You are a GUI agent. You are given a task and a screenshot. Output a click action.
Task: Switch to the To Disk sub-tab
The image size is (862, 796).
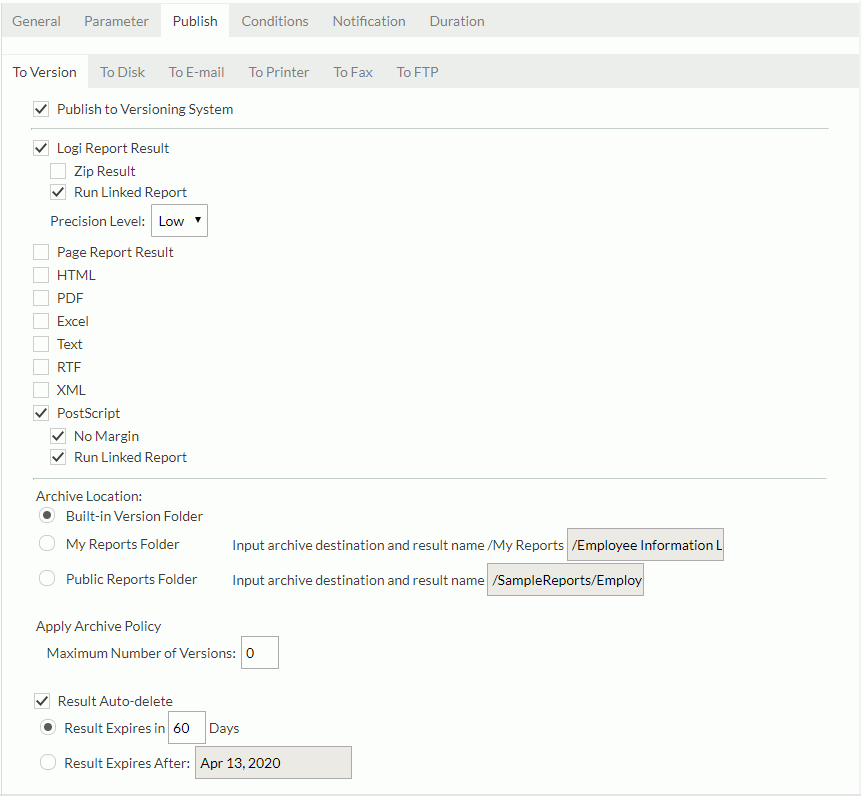(x=122, y=71)
